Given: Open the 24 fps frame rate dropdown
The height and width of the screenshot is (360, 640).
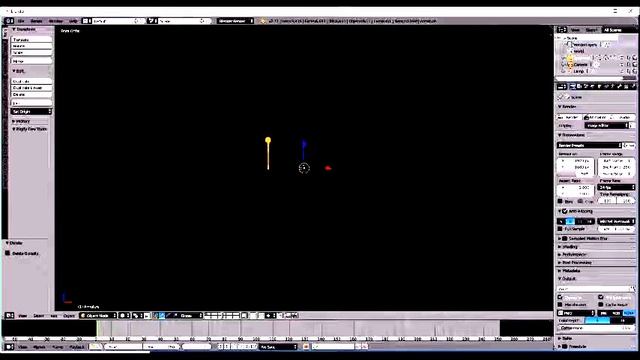Looking at the screenshot, I should 616,187.
